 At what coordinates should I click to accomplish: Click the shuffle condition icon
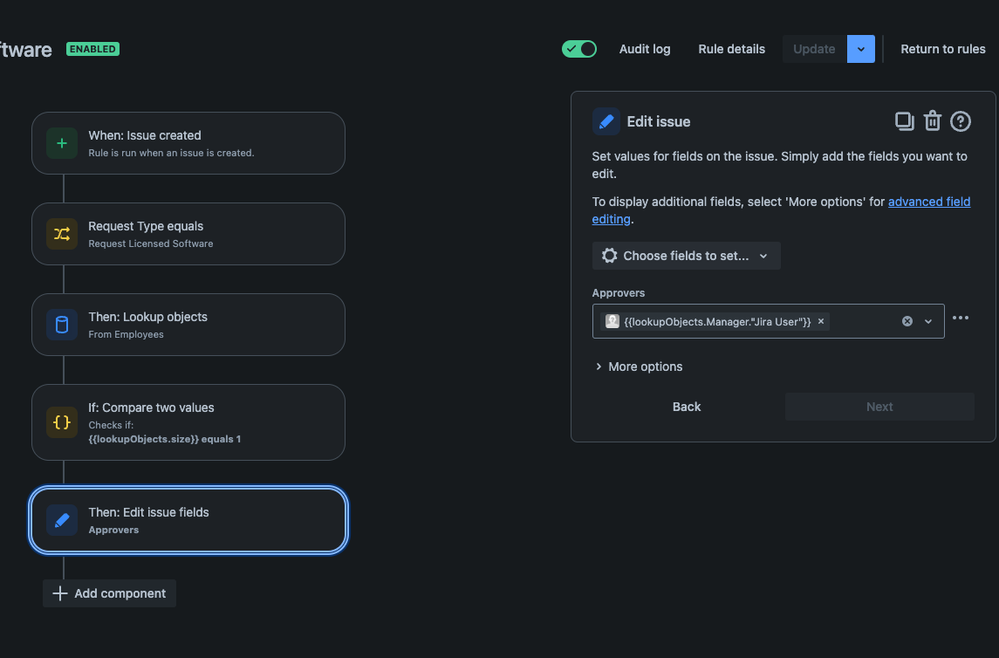[62, 234]
